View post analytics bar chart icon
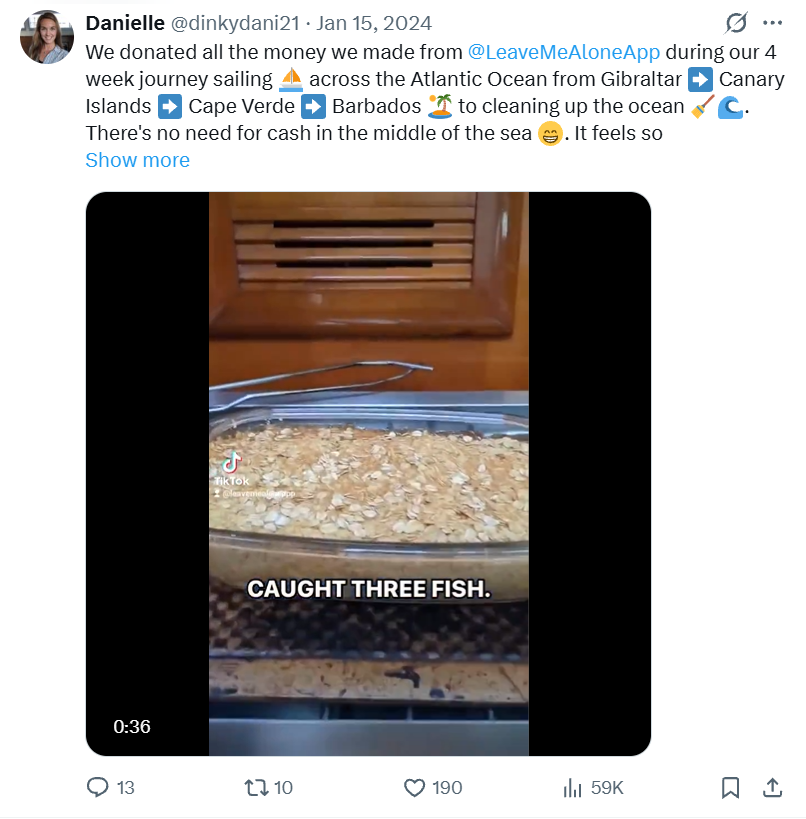Screen dimensions: 806x819 pos(573,787)
